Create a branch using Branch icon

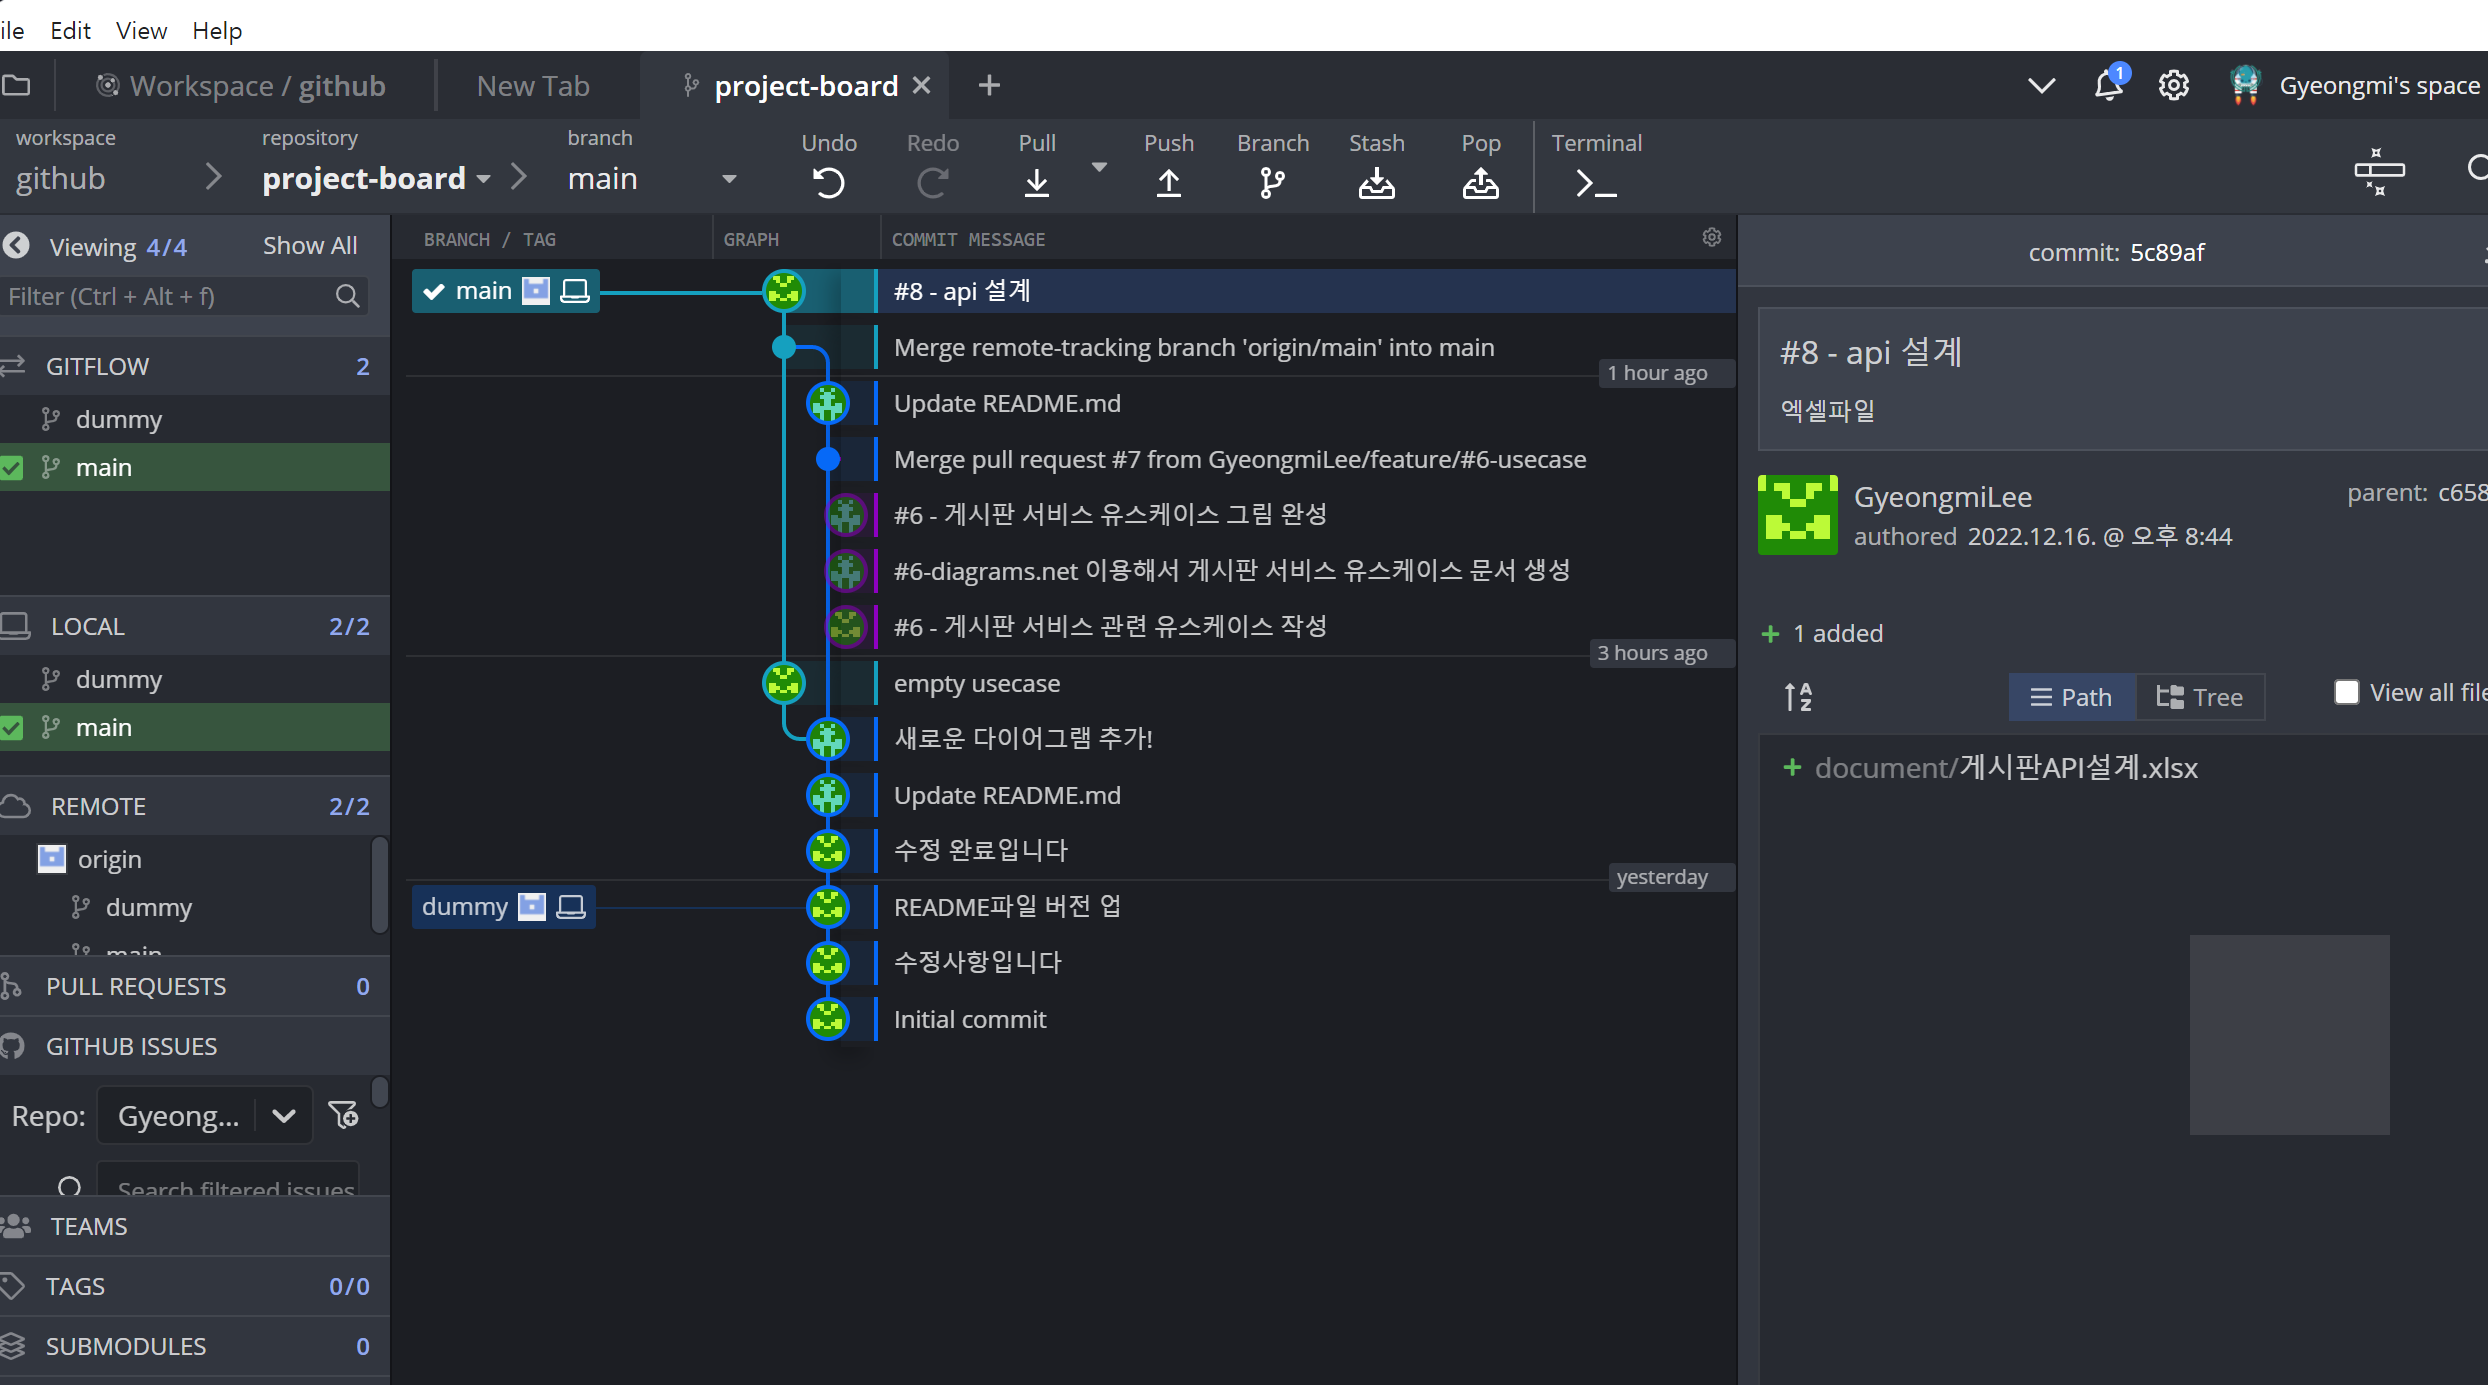pos(1271,182)
